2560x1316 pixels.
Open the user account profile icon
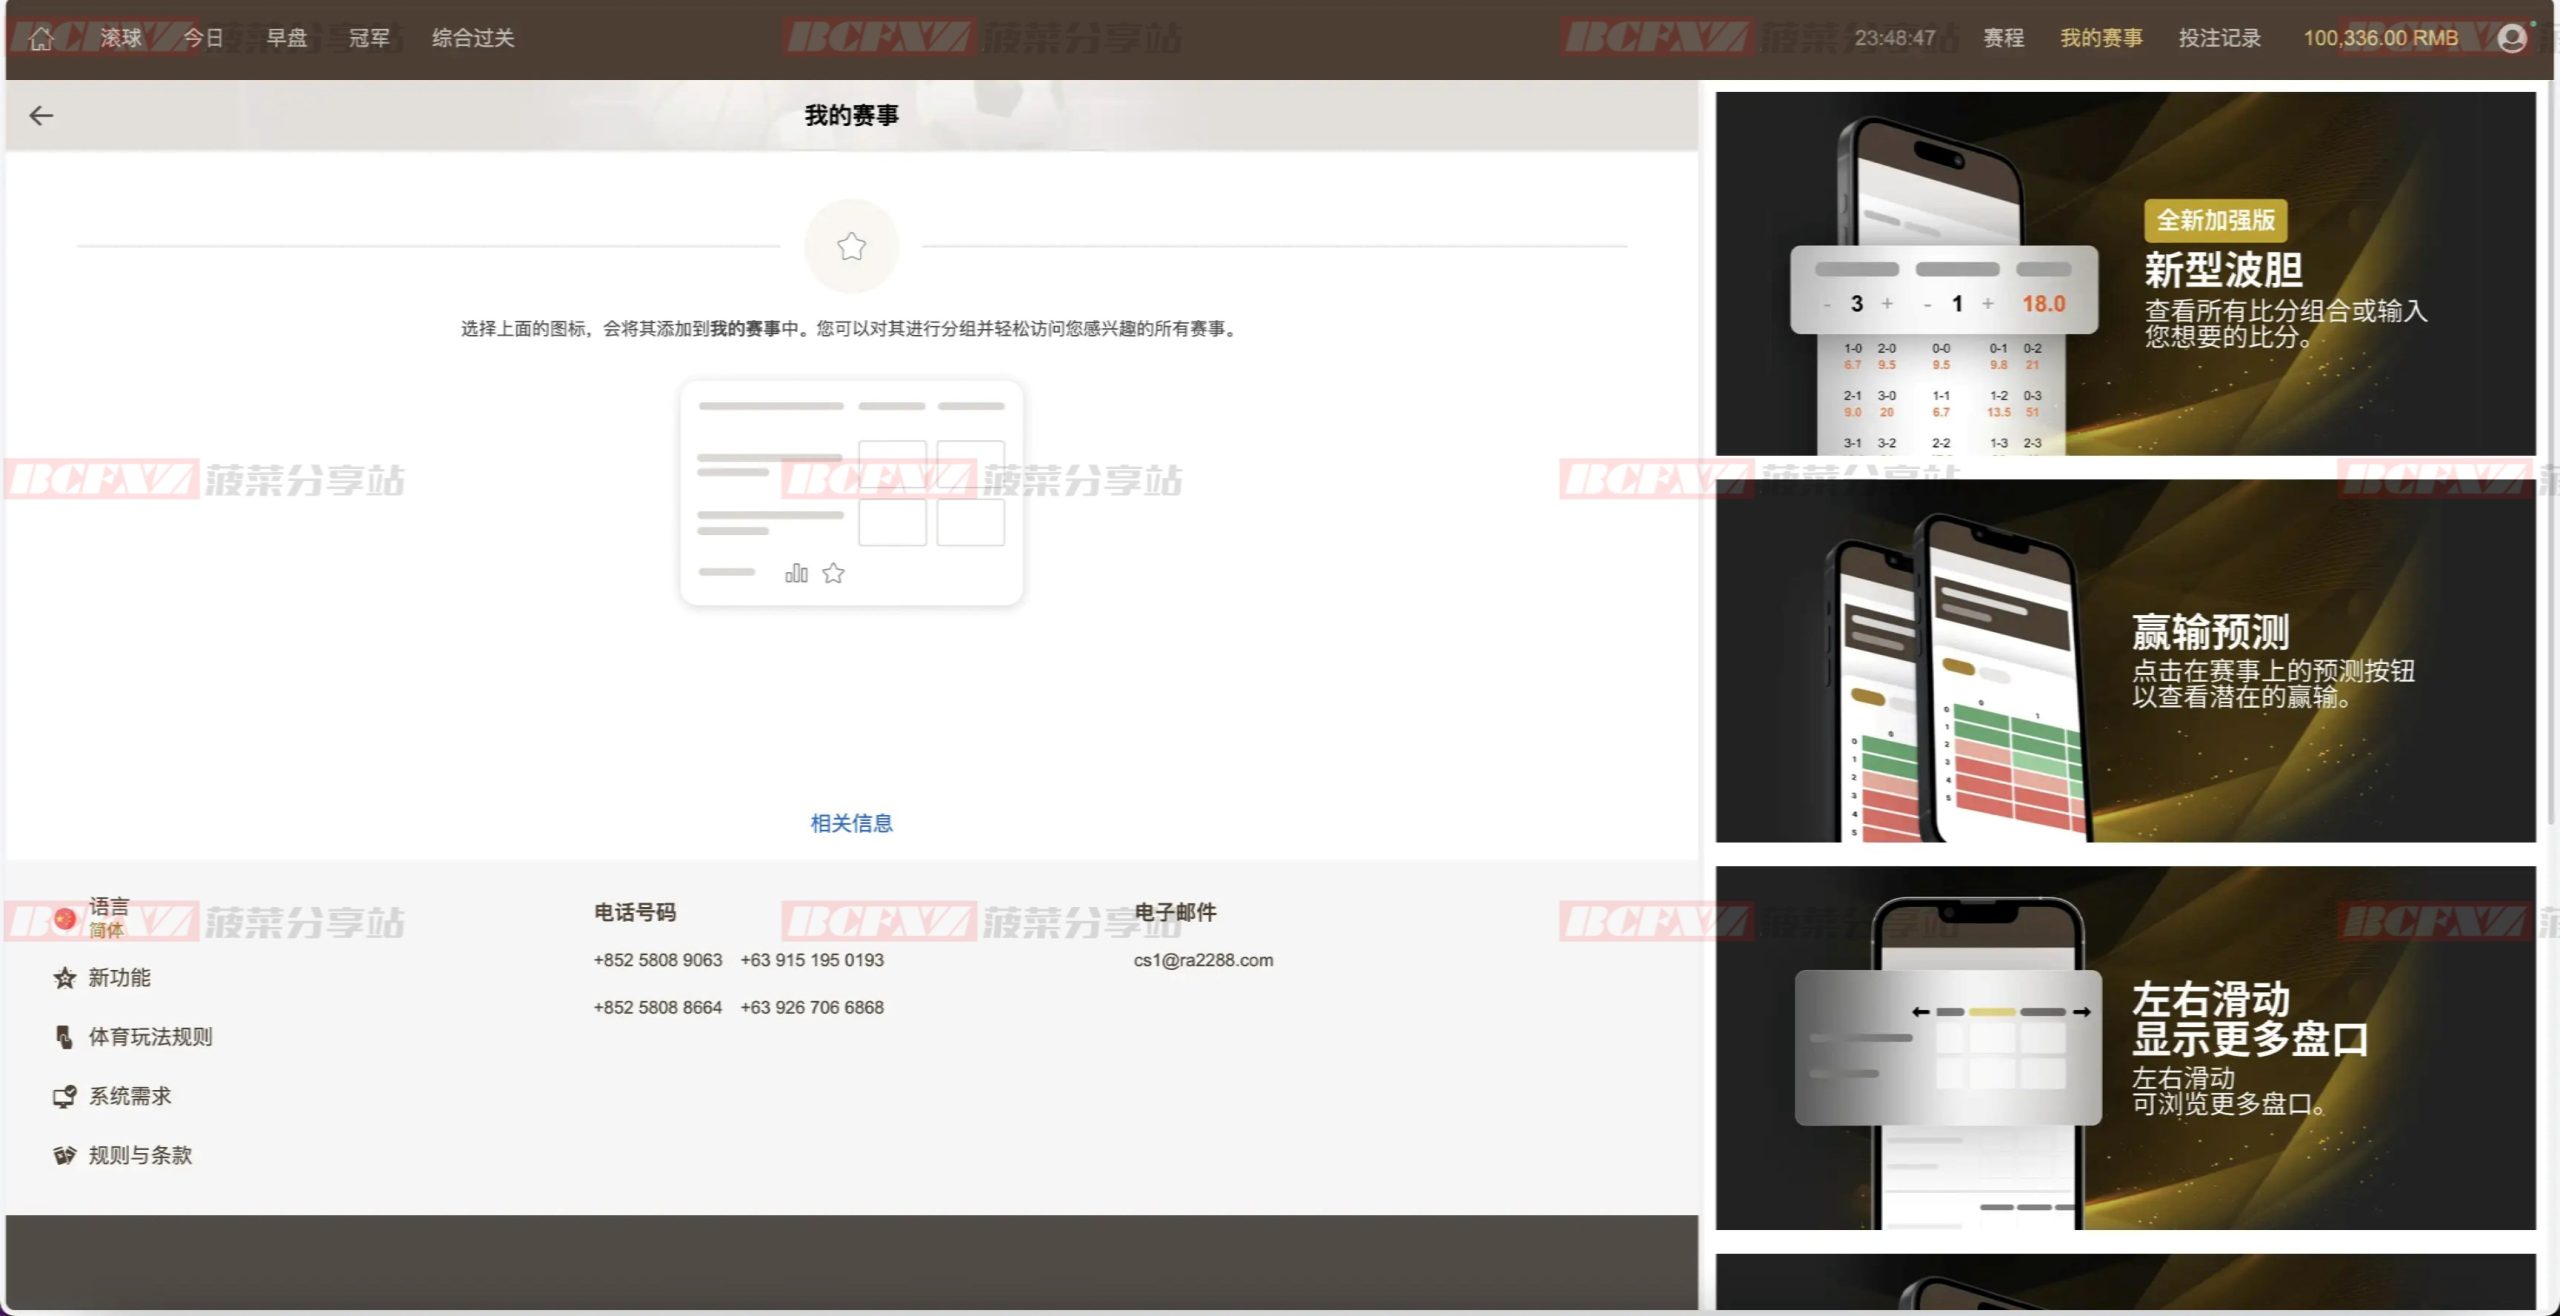pos(2511,38)
